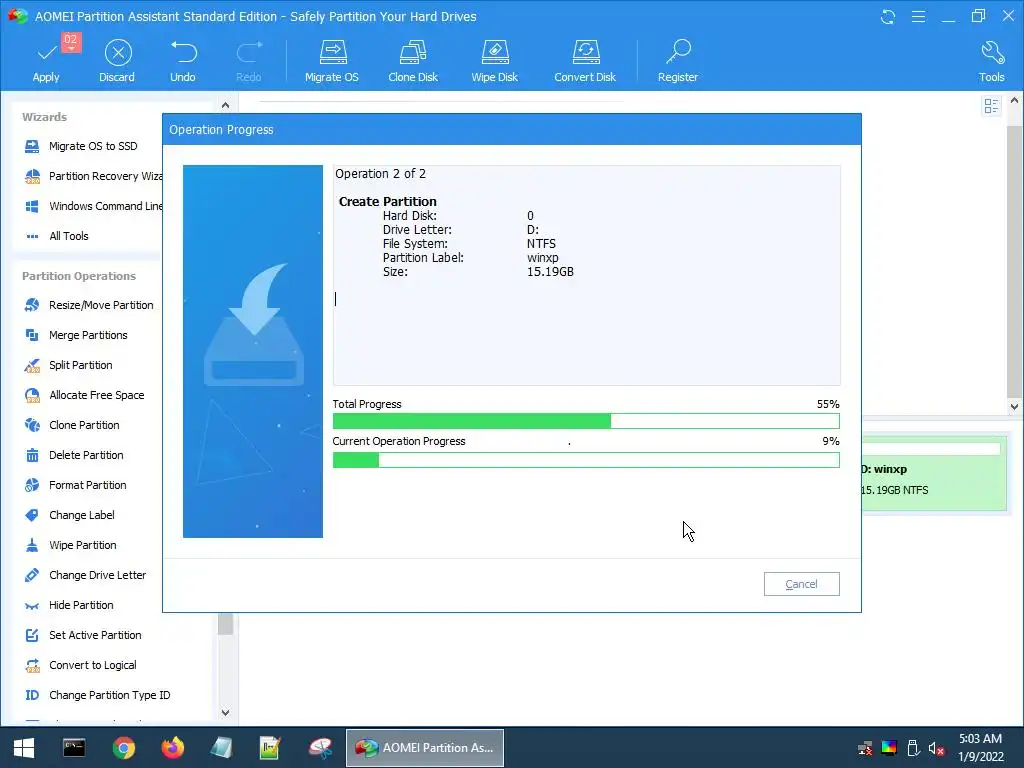
Task: Select Allocate Free Space operation
Action: (x=84, y=395)
